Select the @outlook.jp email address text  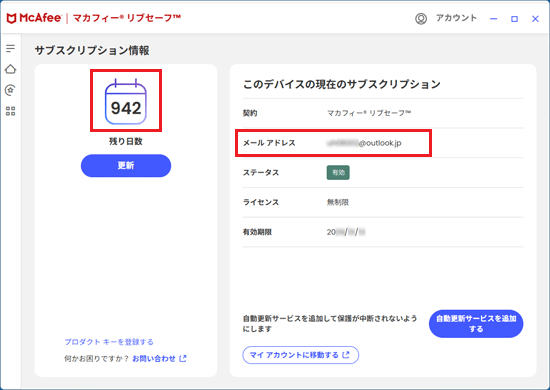pos(364,143)
